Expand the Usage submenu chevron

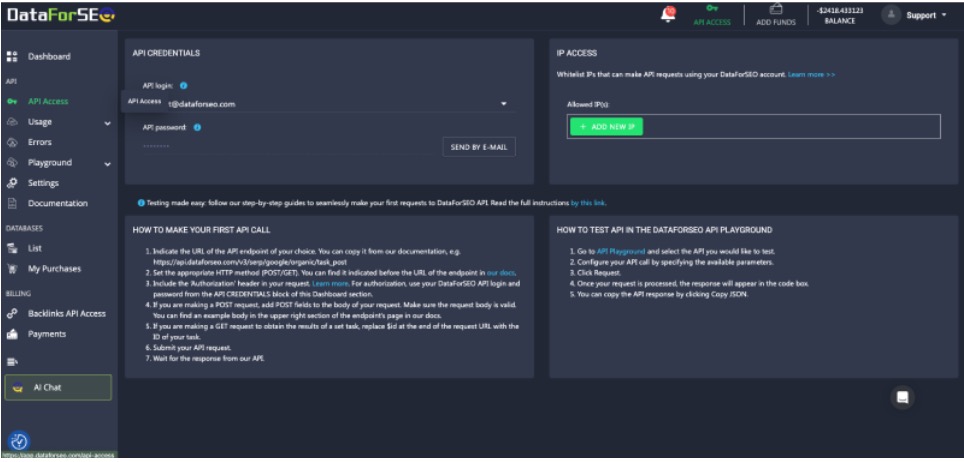pyautogui.click(x=108, y=124)
